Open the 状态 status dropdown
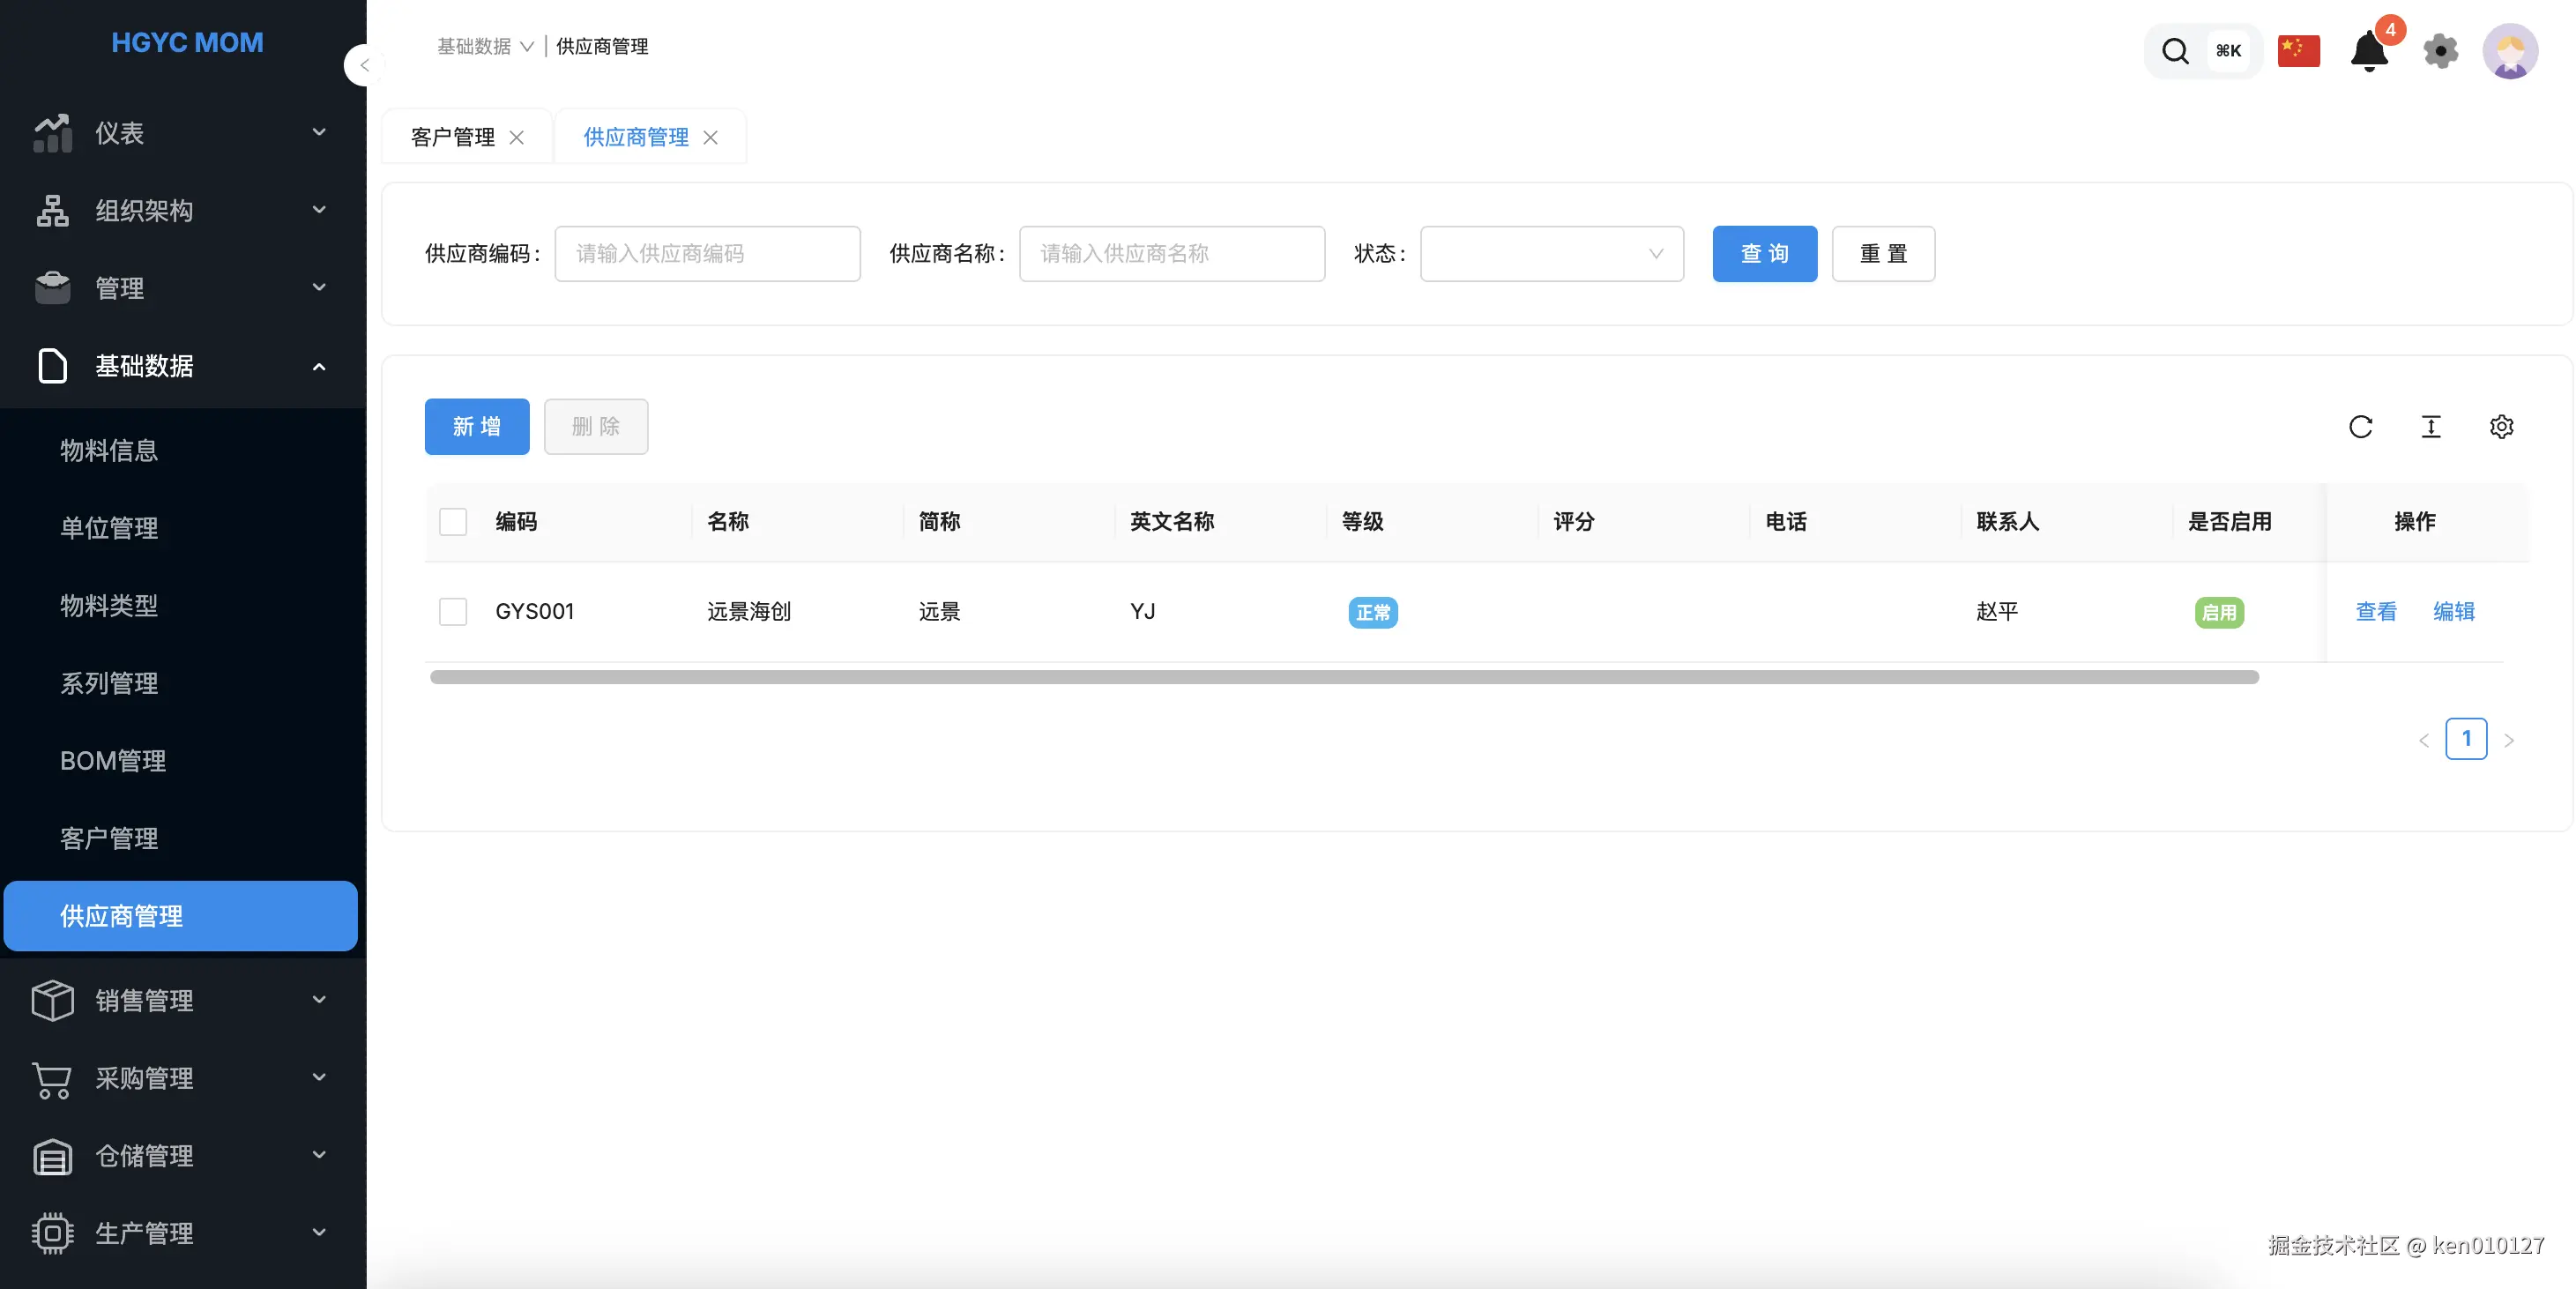This screenshot has width=2576, height=1289. [1551, 254]
